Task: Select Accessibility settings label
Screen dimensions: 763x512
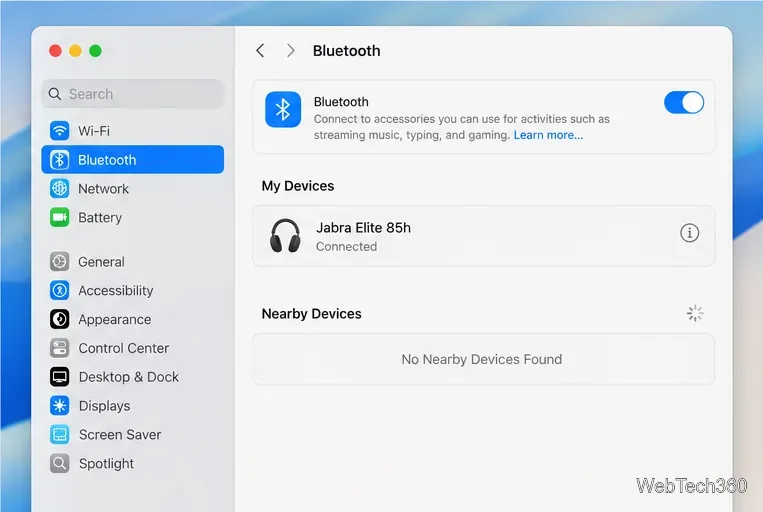Action: [x=116, y=291]
